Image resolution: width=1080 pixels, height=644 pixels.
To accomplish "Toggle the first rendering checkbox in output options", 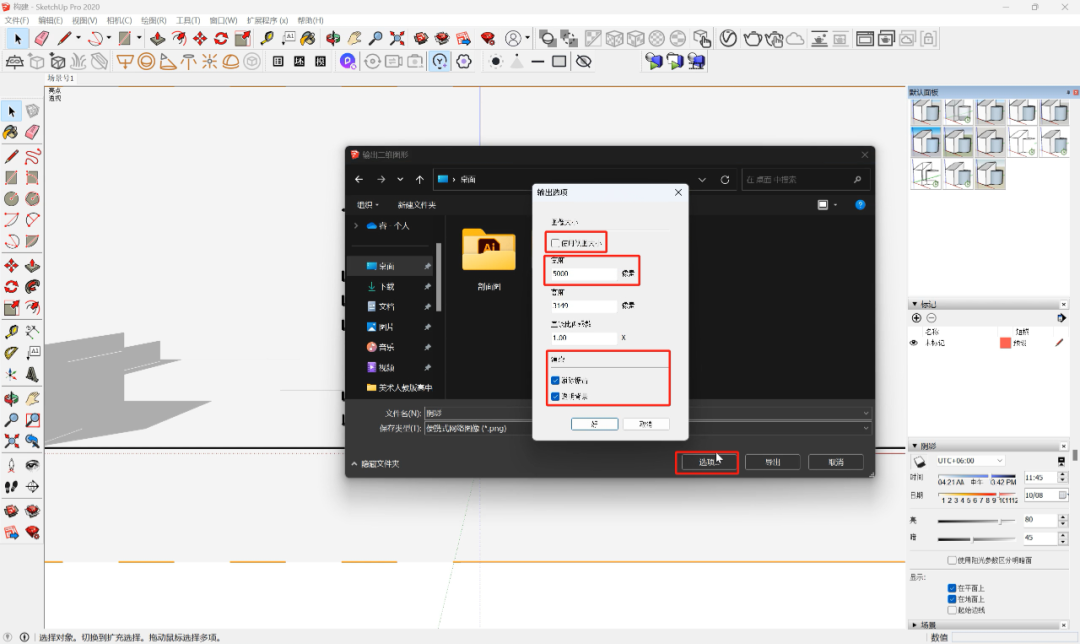I will coord(555,380).
